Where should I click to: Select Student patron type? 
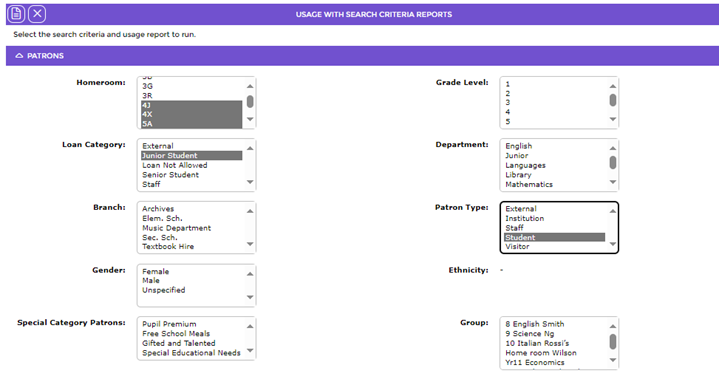[554, 237]
